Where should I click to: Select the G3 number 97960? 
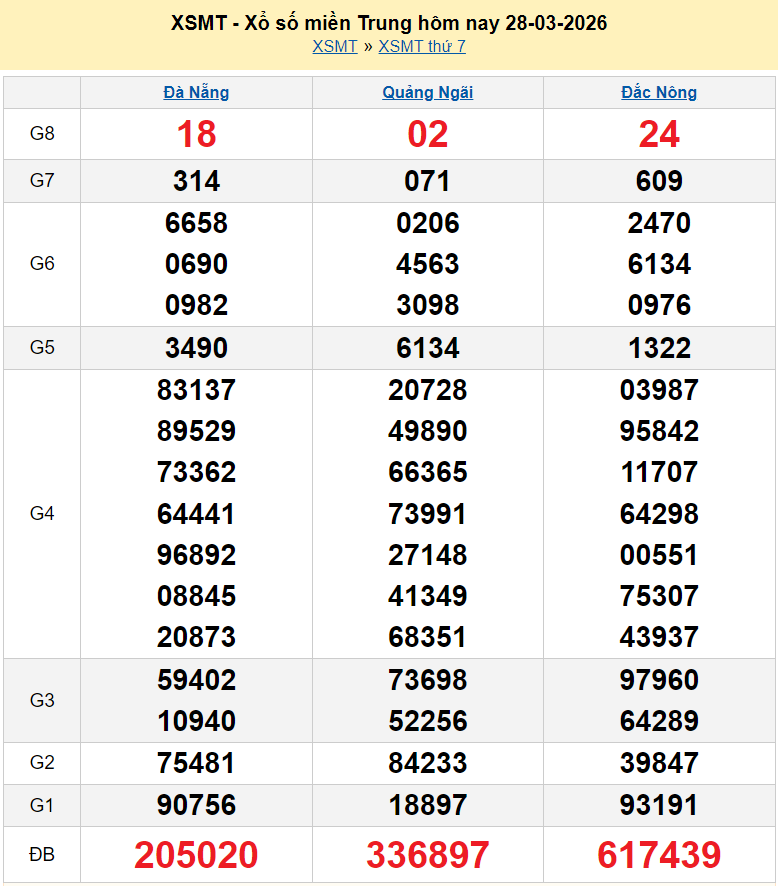click(x=659, y=680)
